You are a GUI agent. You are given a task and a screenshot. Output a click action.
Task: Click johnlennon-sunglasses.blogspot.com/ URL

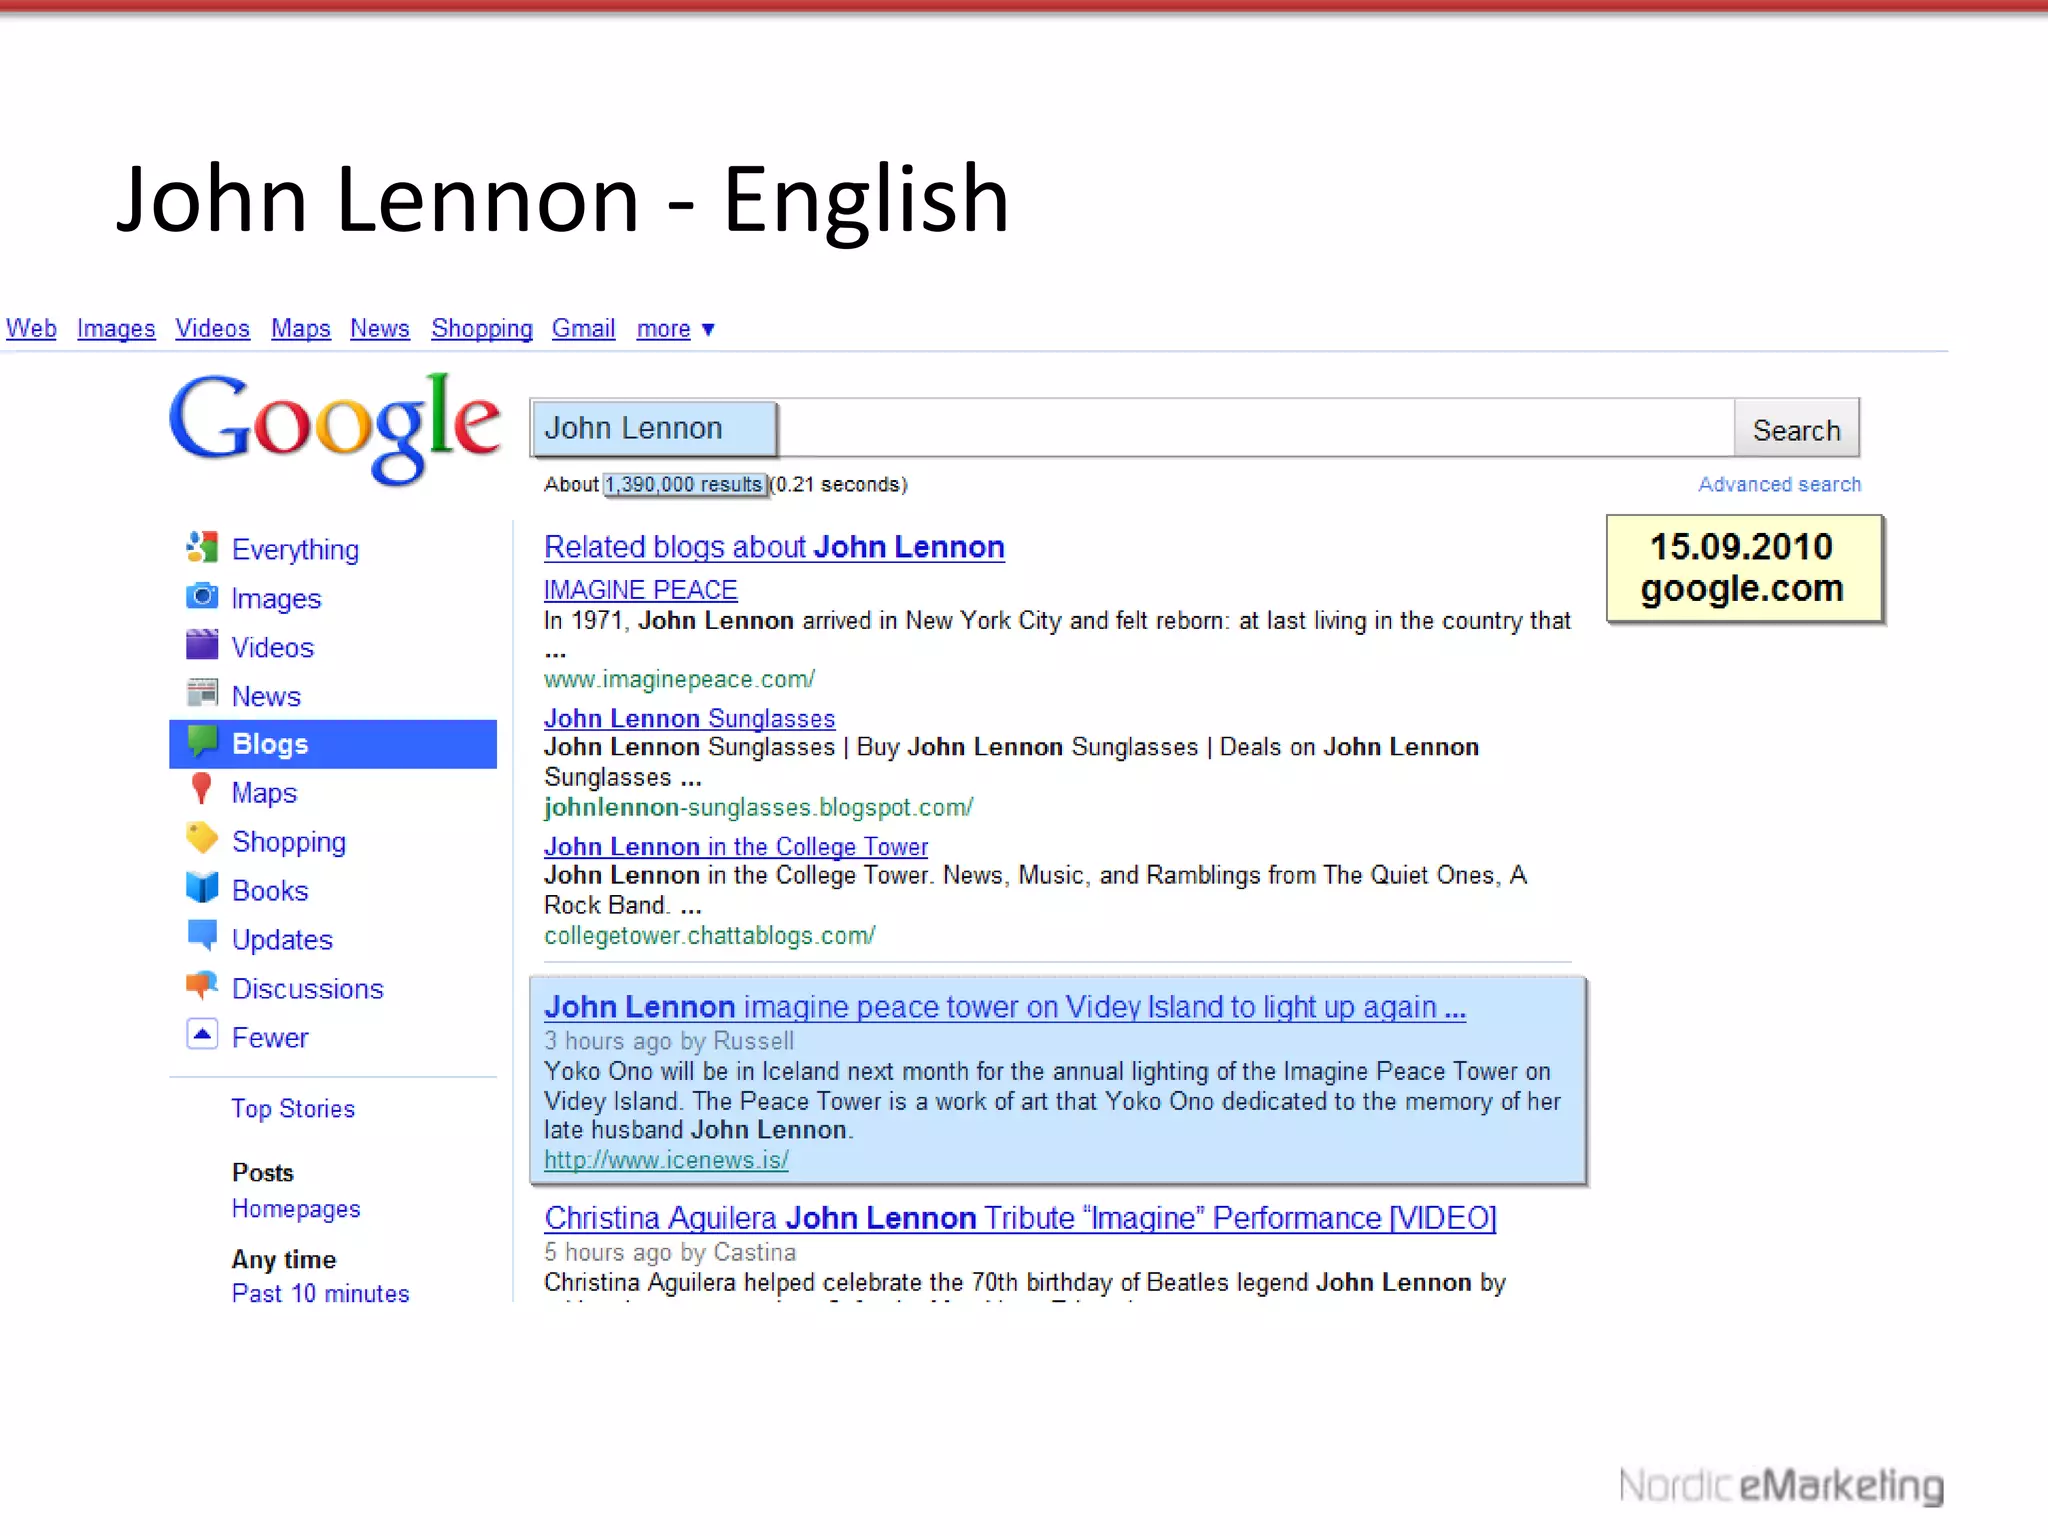[758, 807]
